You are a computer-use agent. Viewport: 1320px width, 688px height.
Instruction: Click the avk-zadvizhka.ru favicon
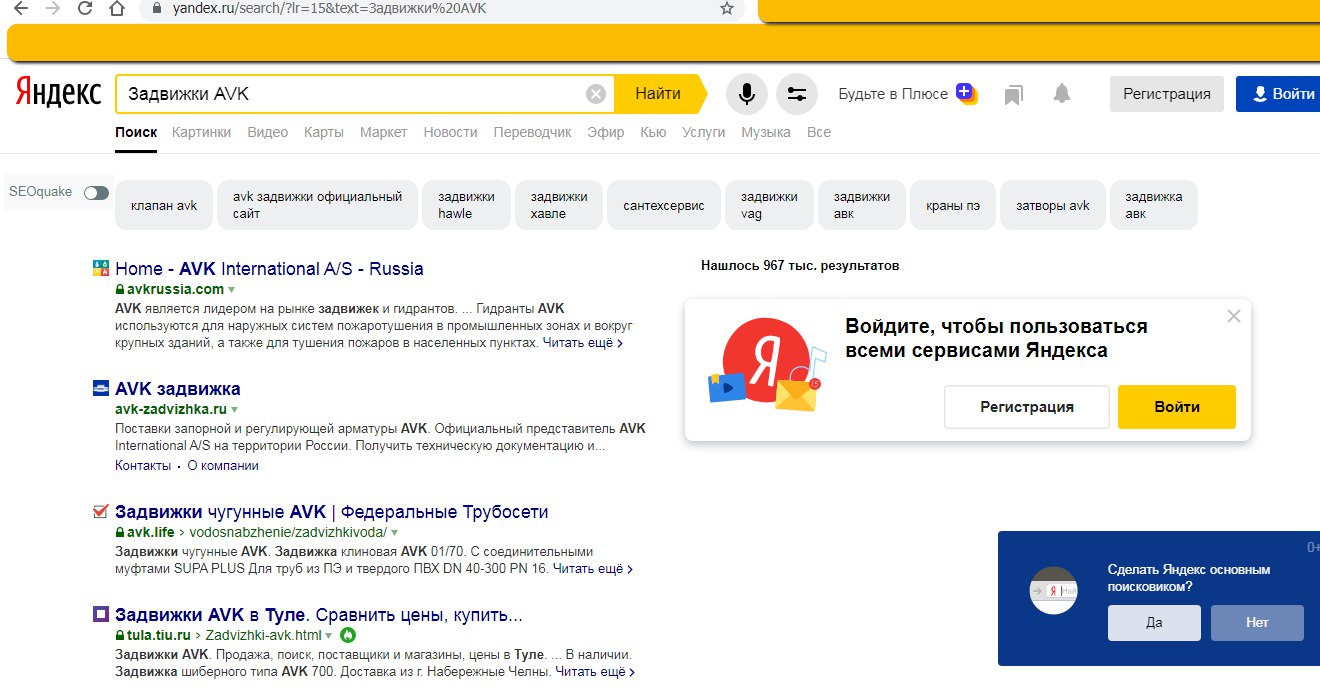point(100,388)
